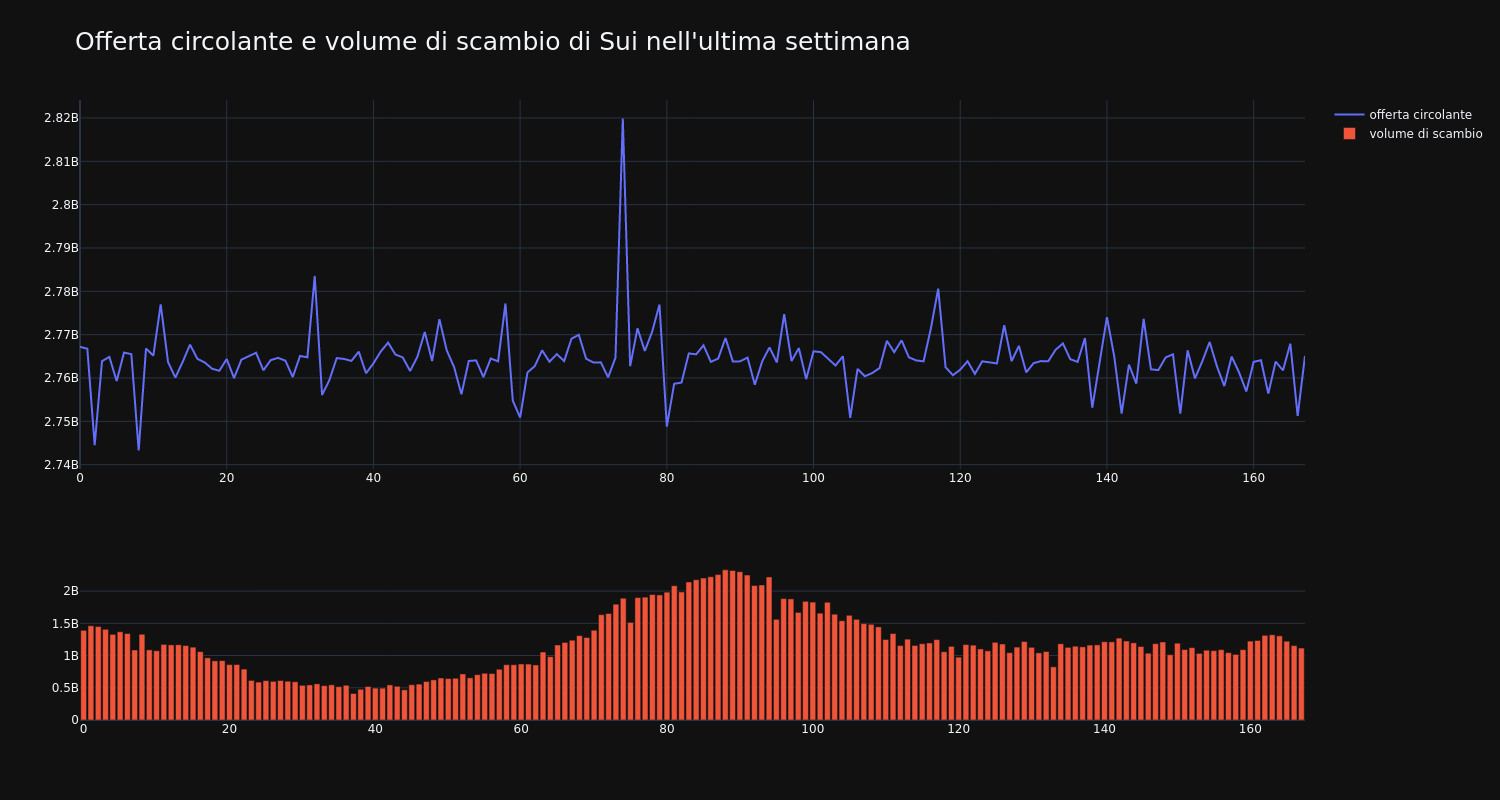Click the 0.5B label on volume axis
The image size is (1500, 800).
(65, 688)
